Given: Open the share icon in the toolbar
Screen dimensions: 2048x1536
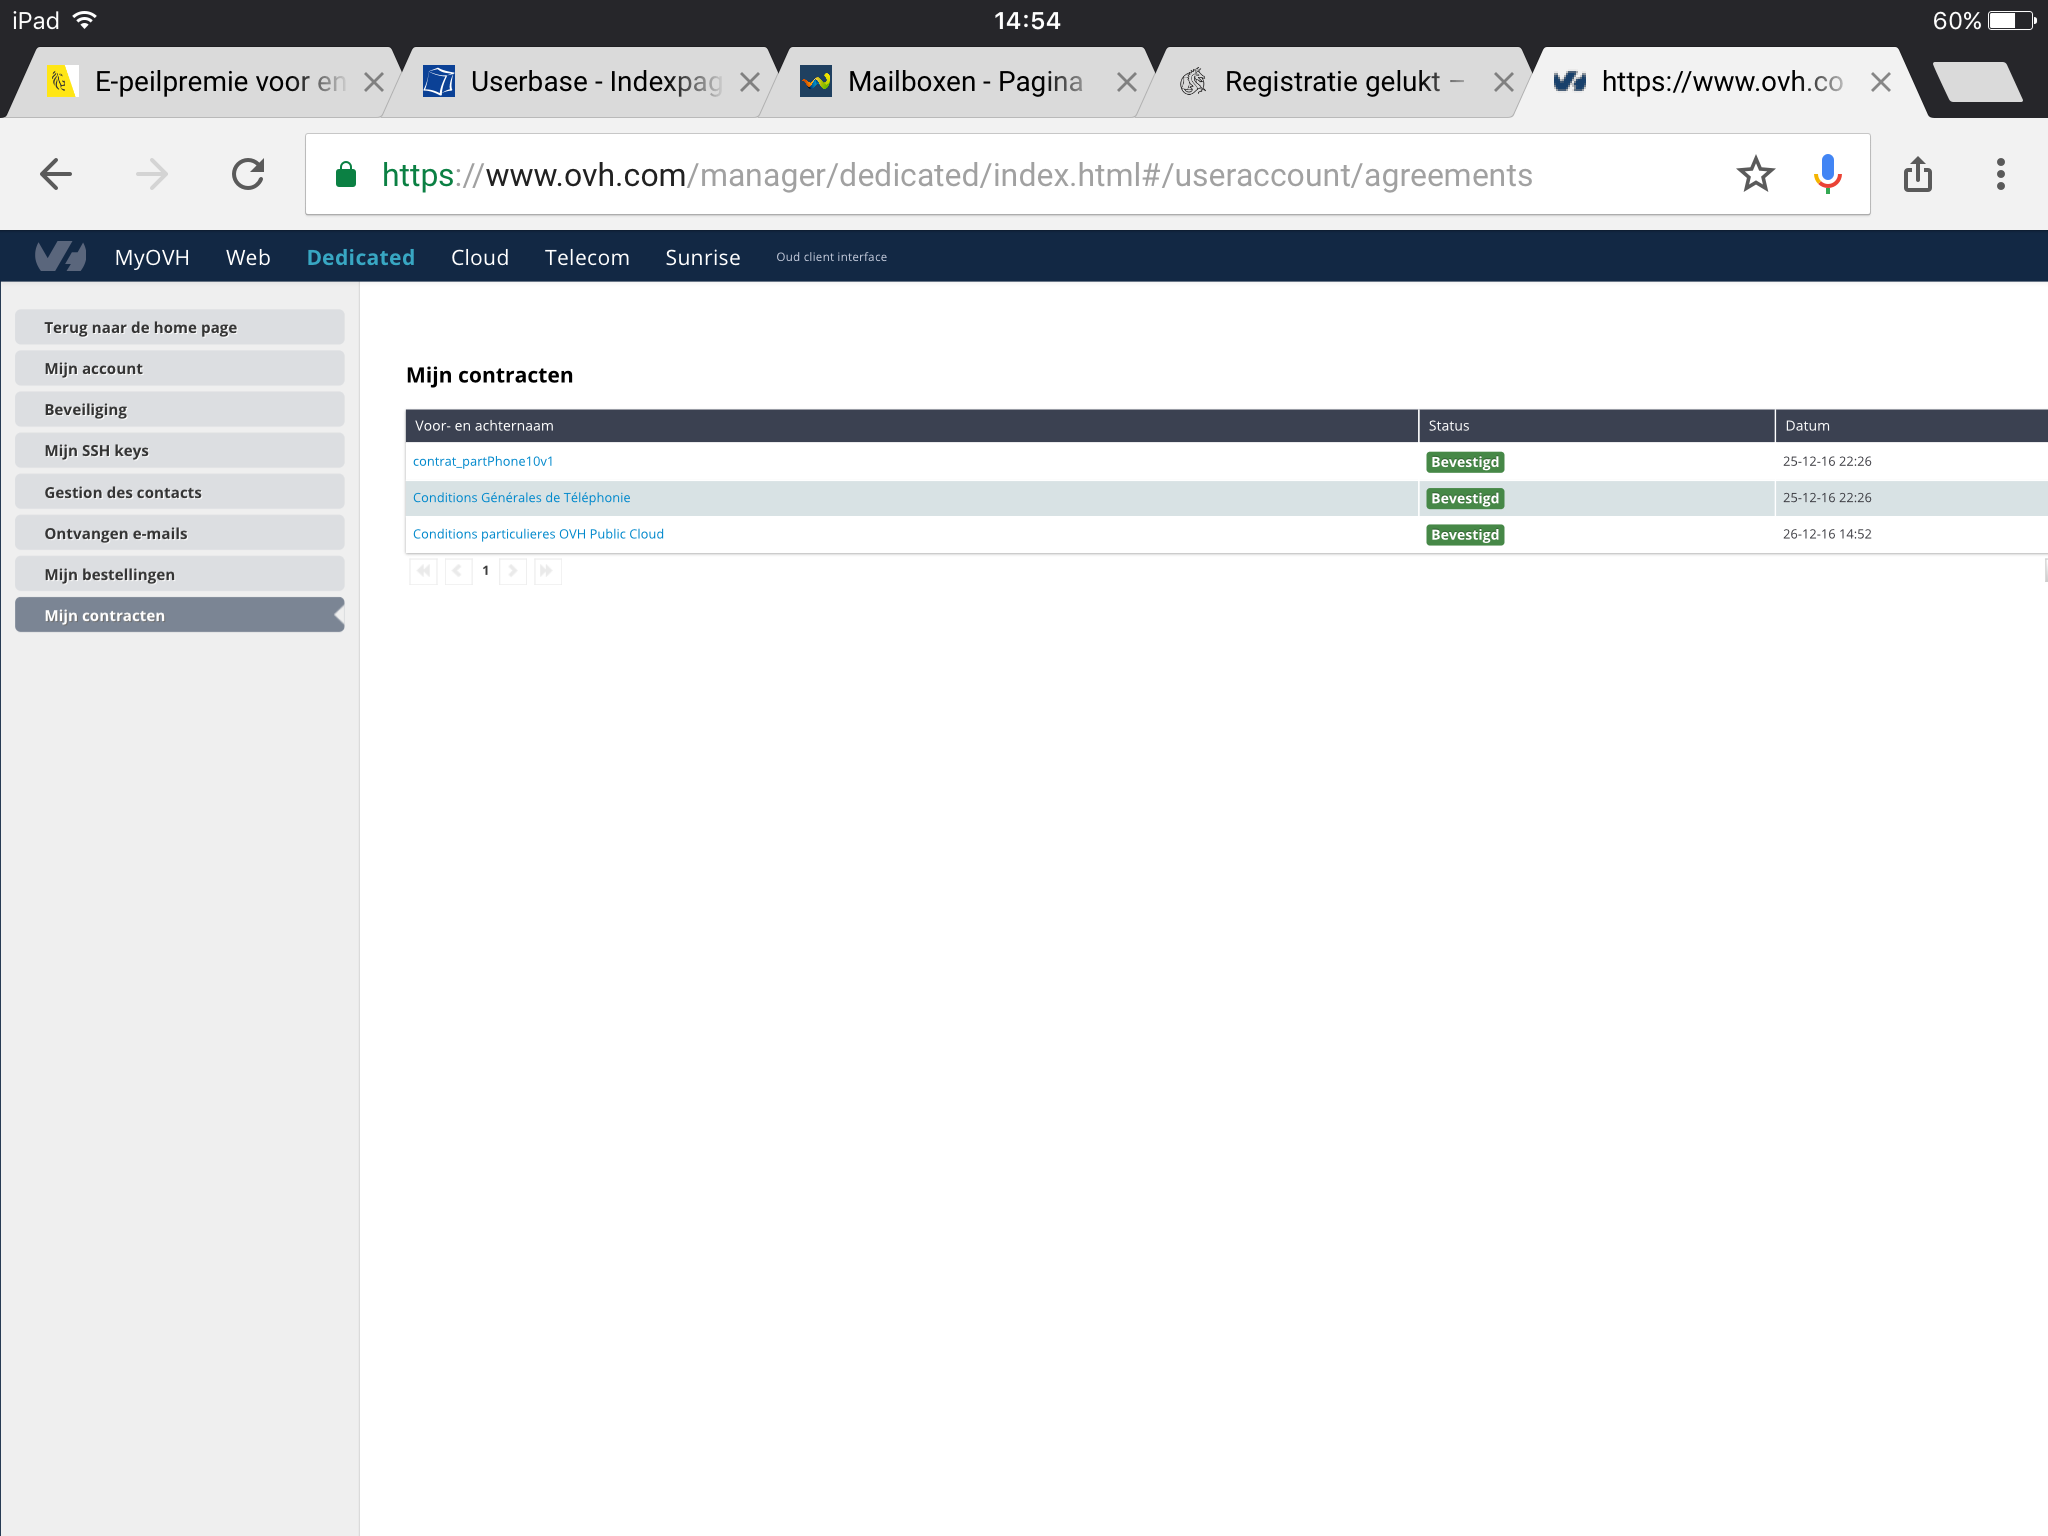Looking at the screenshot, I should (1917, 175).
